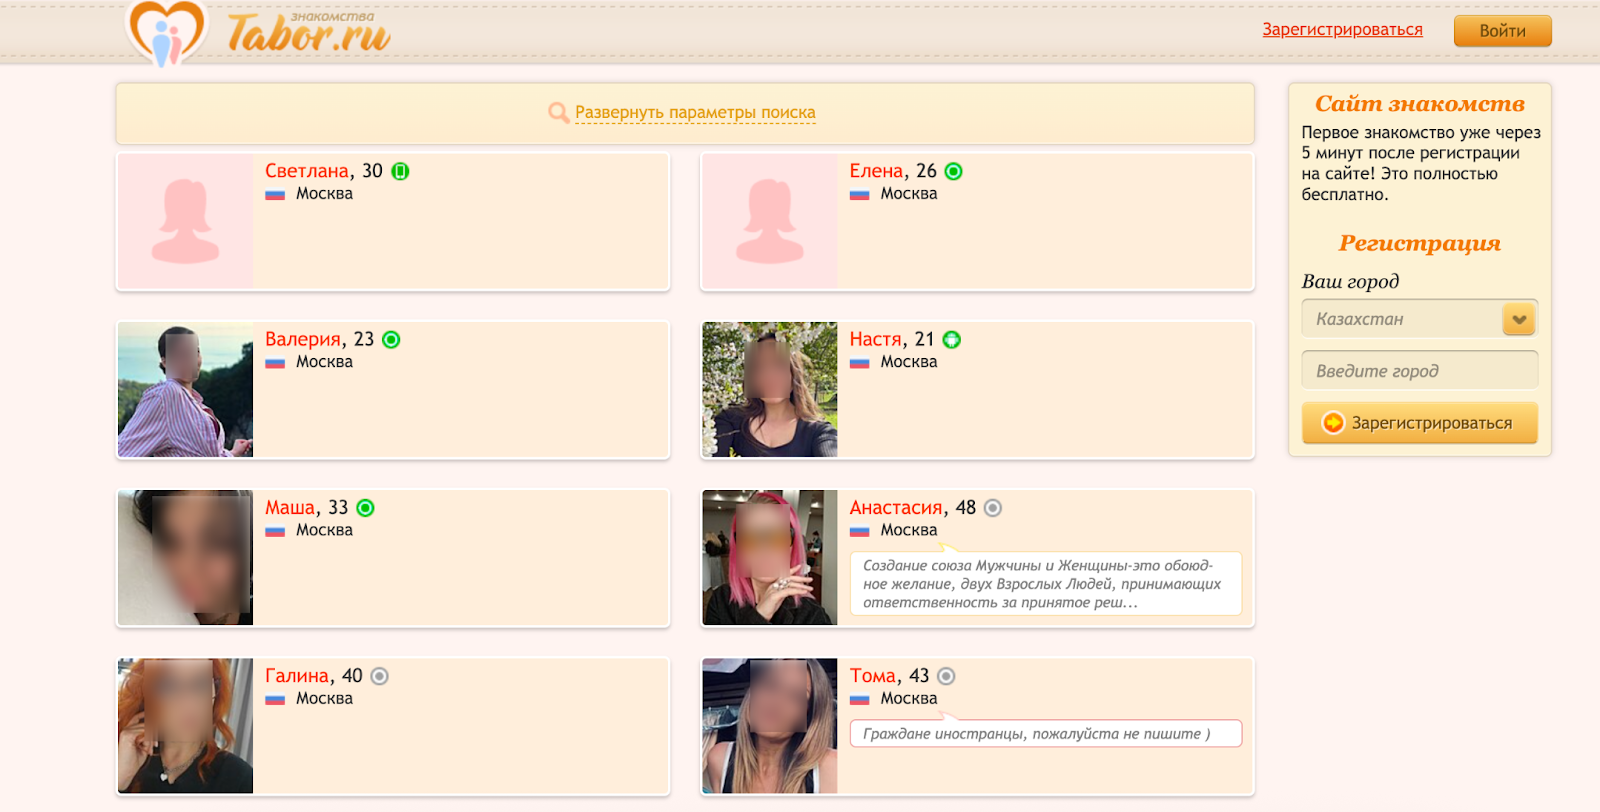The image size is (1600, 812).
Task: Click the green online icon next to Маша
Action: click(366, 508)
